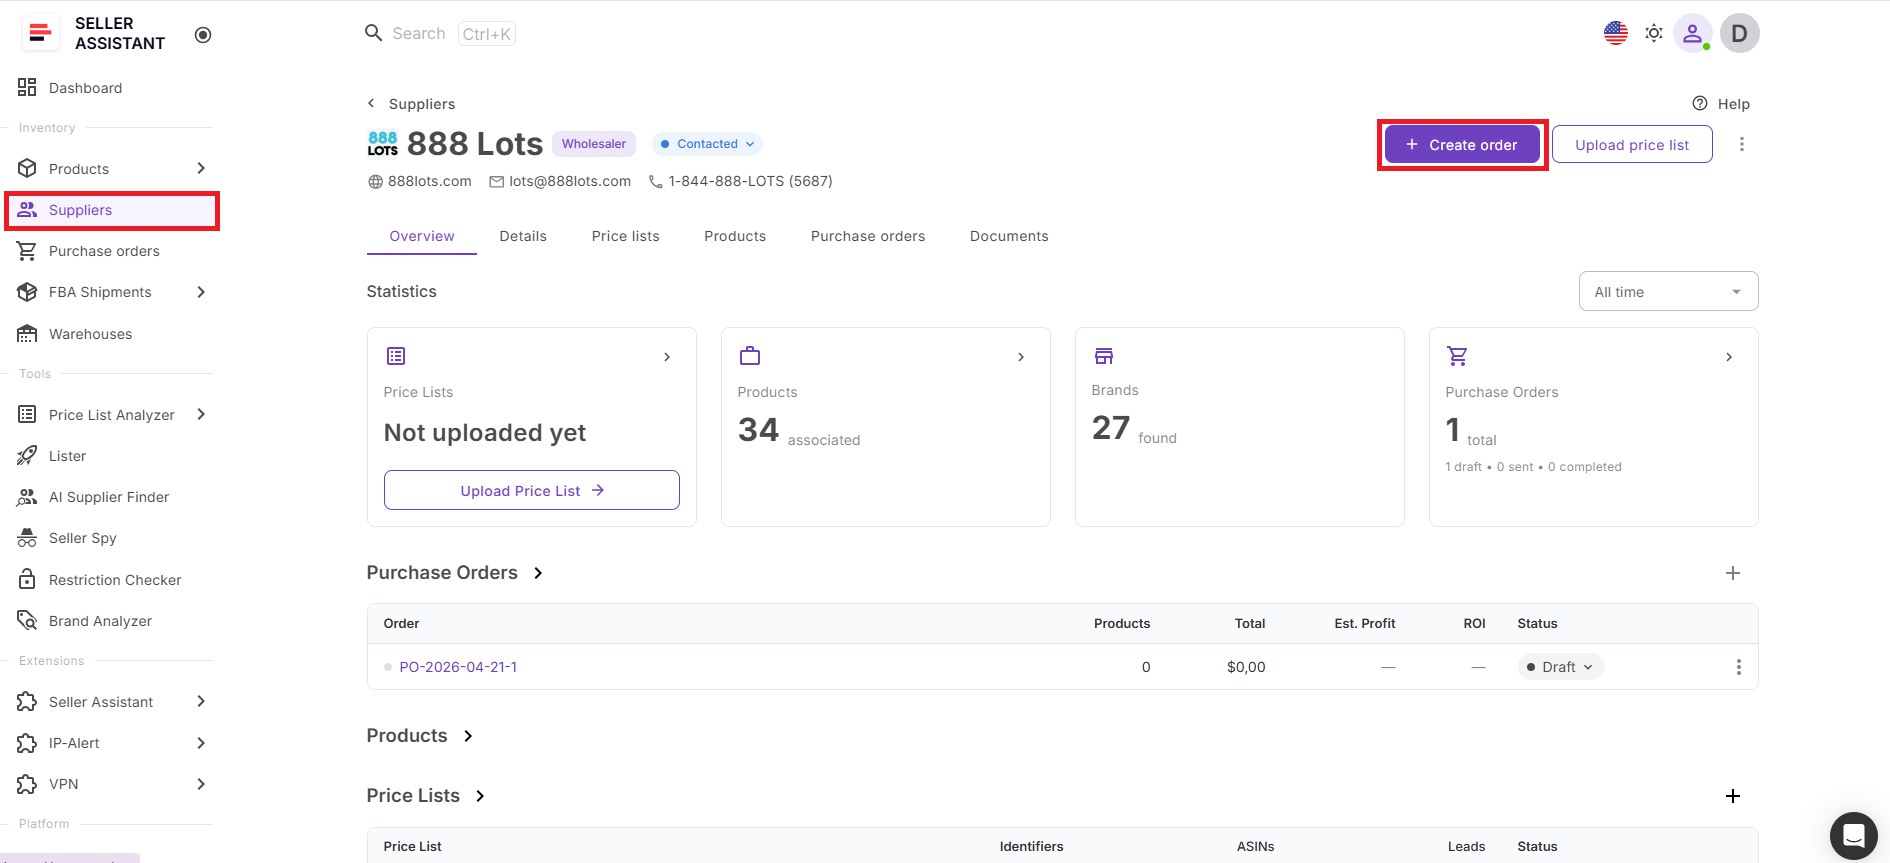Click the Seller Assistant logo icon
This screenshot has width=1890, height=863.
[40, 33]
